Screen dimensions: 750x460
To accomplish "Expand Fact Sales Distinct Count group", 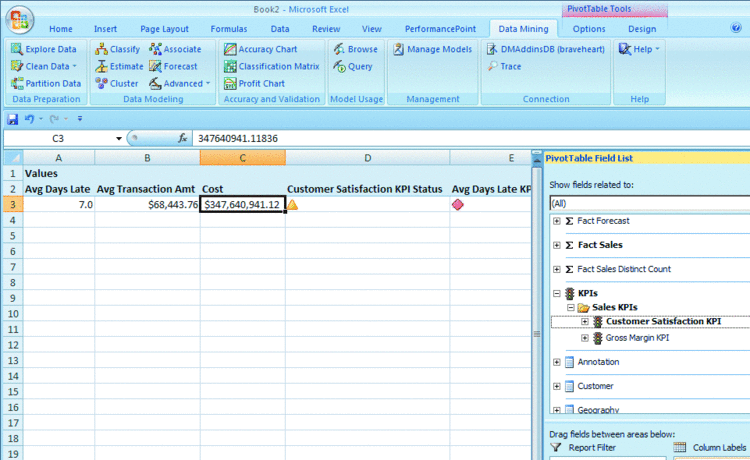I will point(557,269).
